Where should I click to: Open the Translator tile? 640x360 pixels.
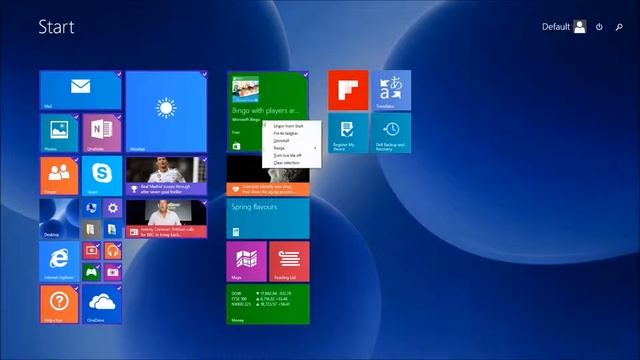[391, 90]
